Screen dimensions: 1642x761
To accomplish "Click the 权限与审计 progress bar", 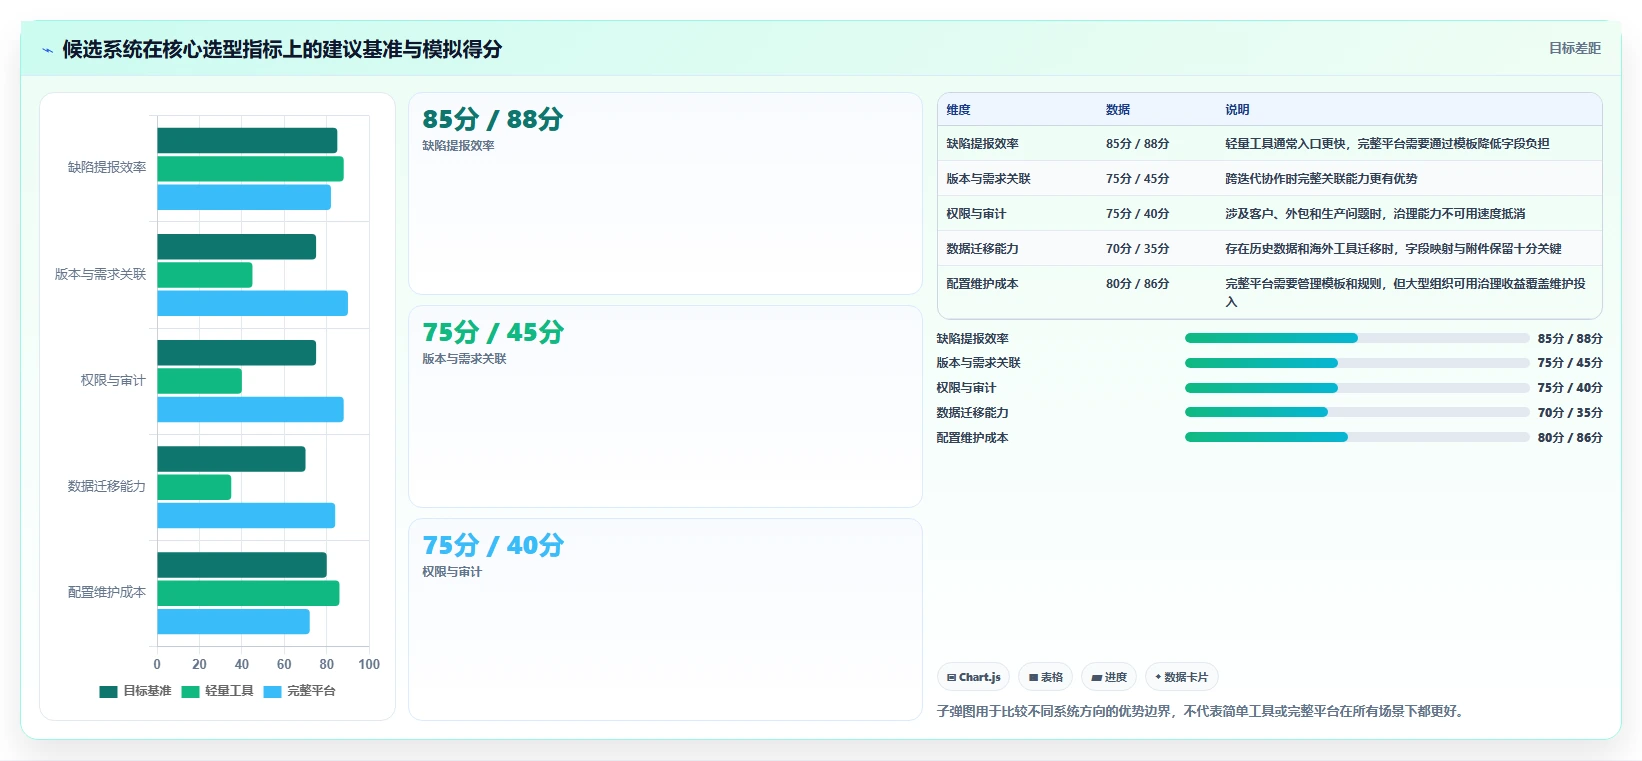I will 1357,387.
